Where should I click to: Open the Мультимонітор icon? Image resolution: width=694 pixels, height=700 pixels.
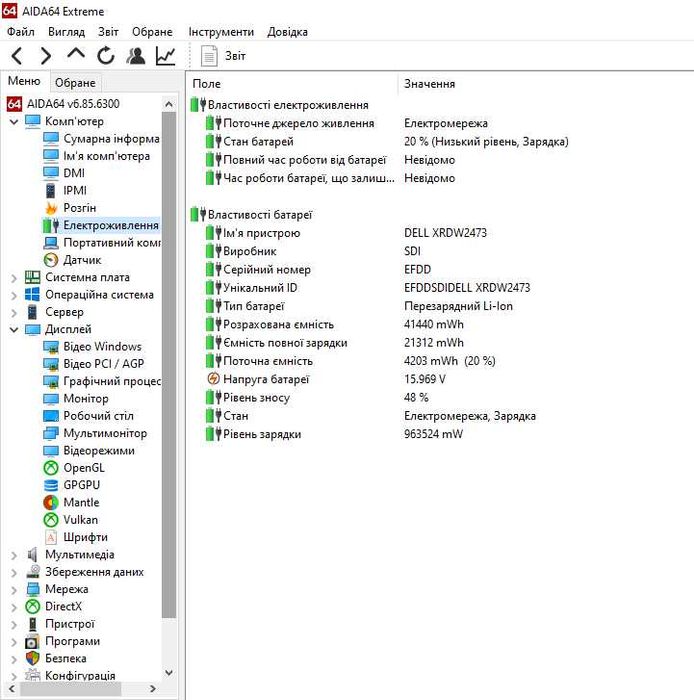(51, 433)
